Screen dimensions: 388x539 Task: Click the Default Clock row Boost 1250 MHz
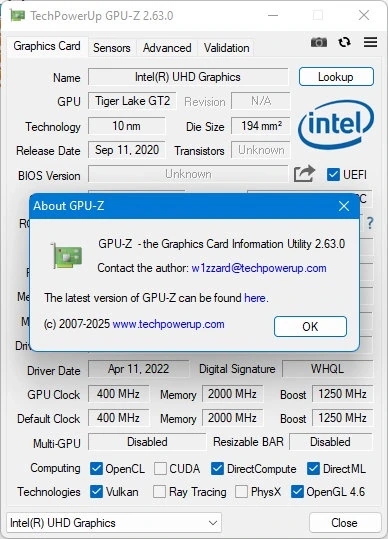(x=342, y=418)
